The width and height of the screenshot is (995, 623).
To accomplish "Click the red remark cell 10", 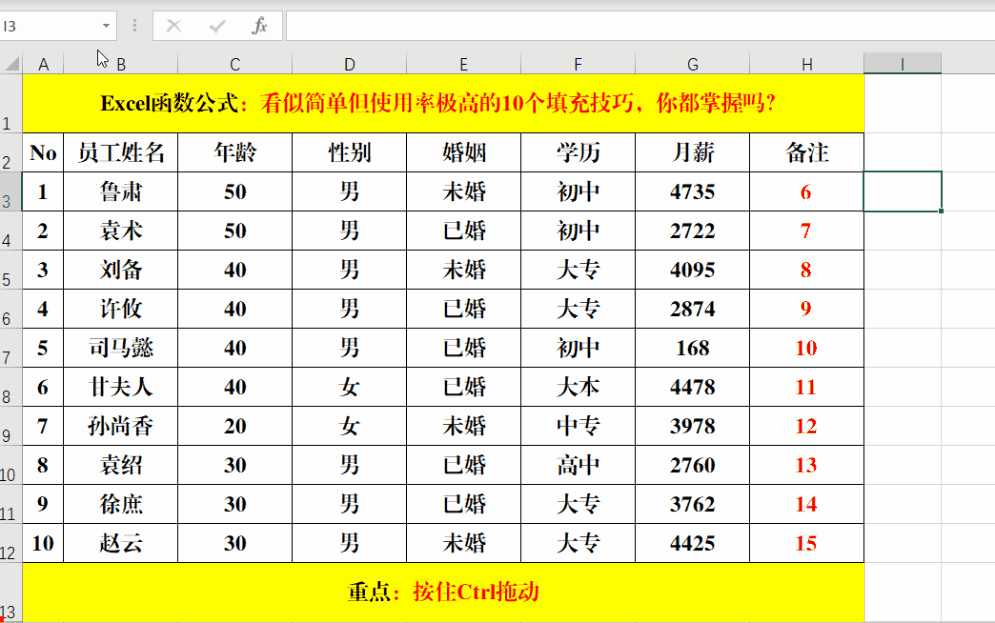I will [807, 348].
